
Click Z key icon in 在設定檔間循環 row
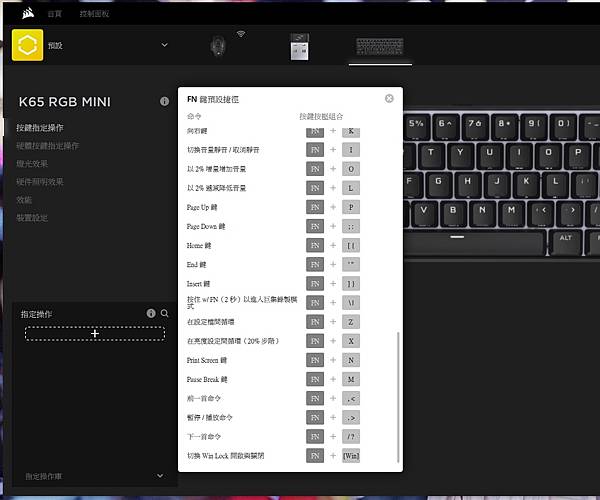pyautogui.click(x=351, y=322)
